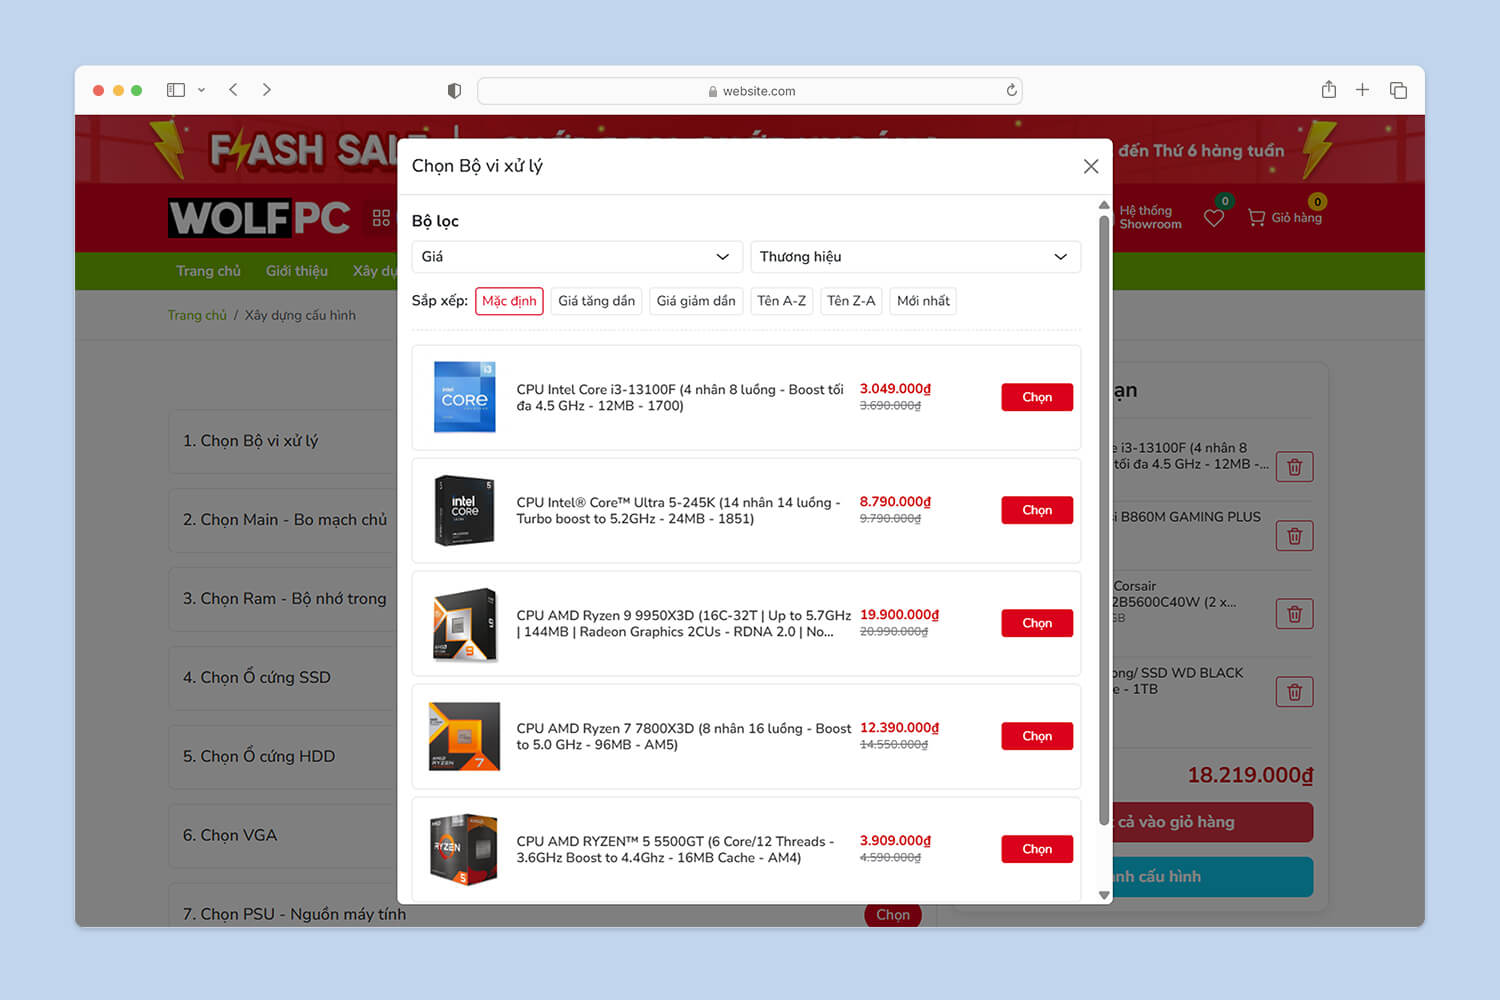Image resolution: width=1500 pixels, height=1000 pixels.
Task: Open the sidebar options chevron in Safari
Action: point(201,90)
